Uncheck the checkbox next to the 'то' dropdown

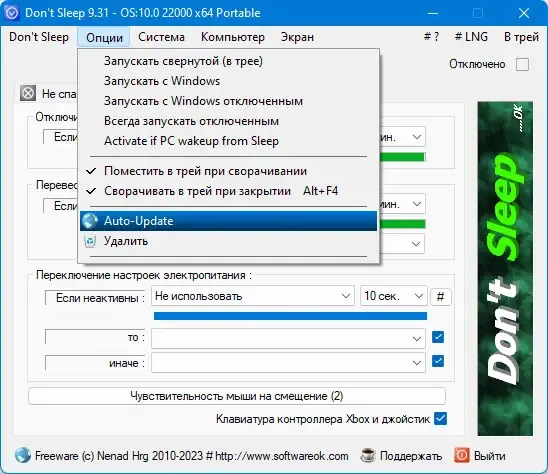pyautogui.click(x=438, y=337)
